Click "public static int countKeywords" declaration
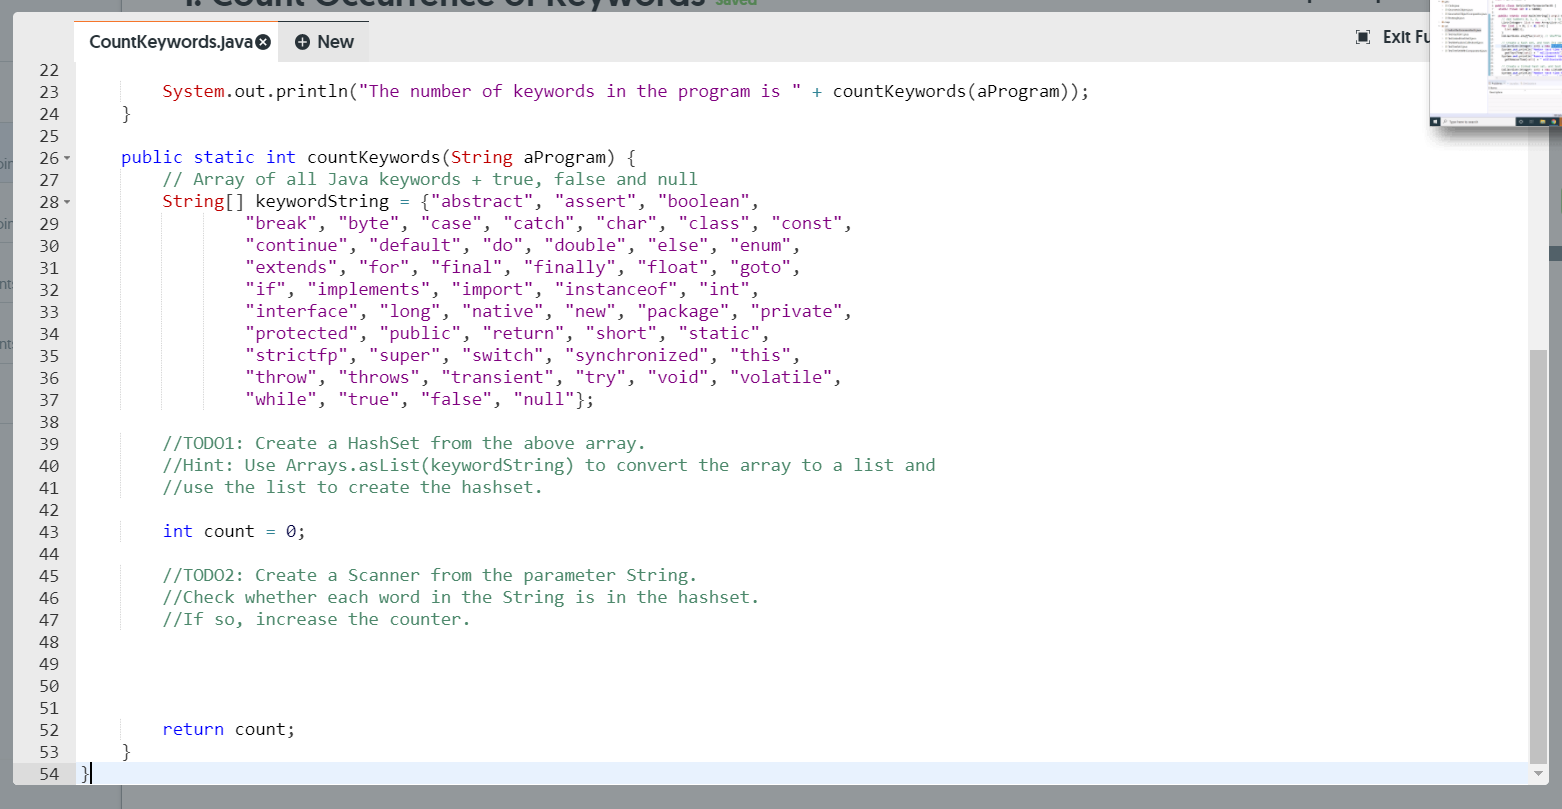1562x809 pixels. tap(281, 158)
